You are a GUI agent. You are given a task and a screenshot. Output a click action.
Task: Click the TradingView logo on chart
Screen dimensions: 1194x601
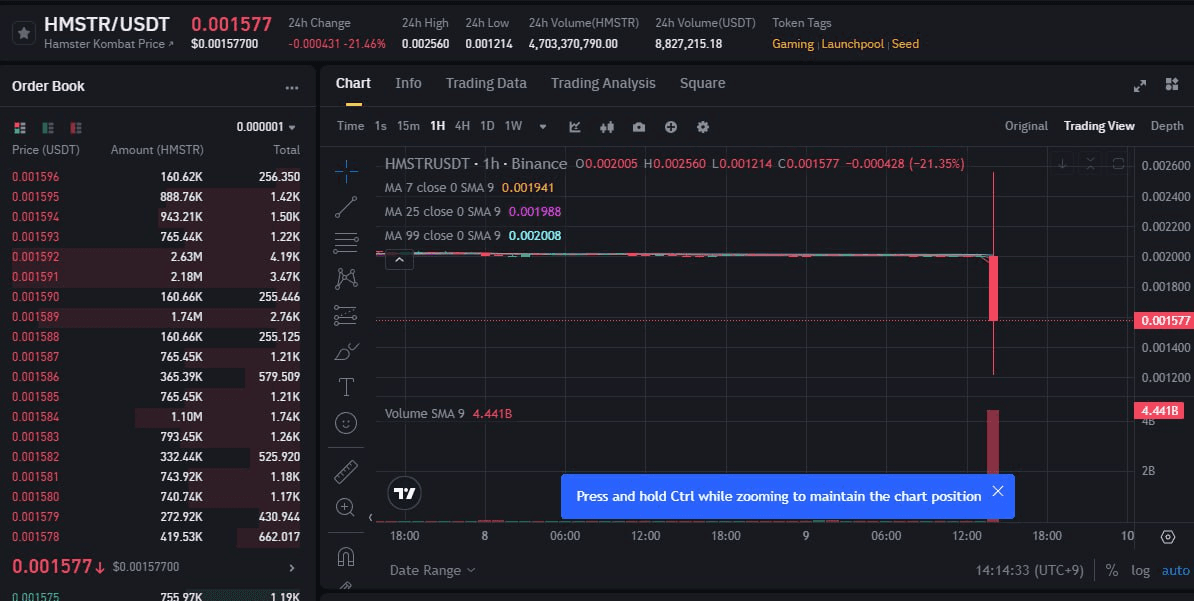coord(404,494)
